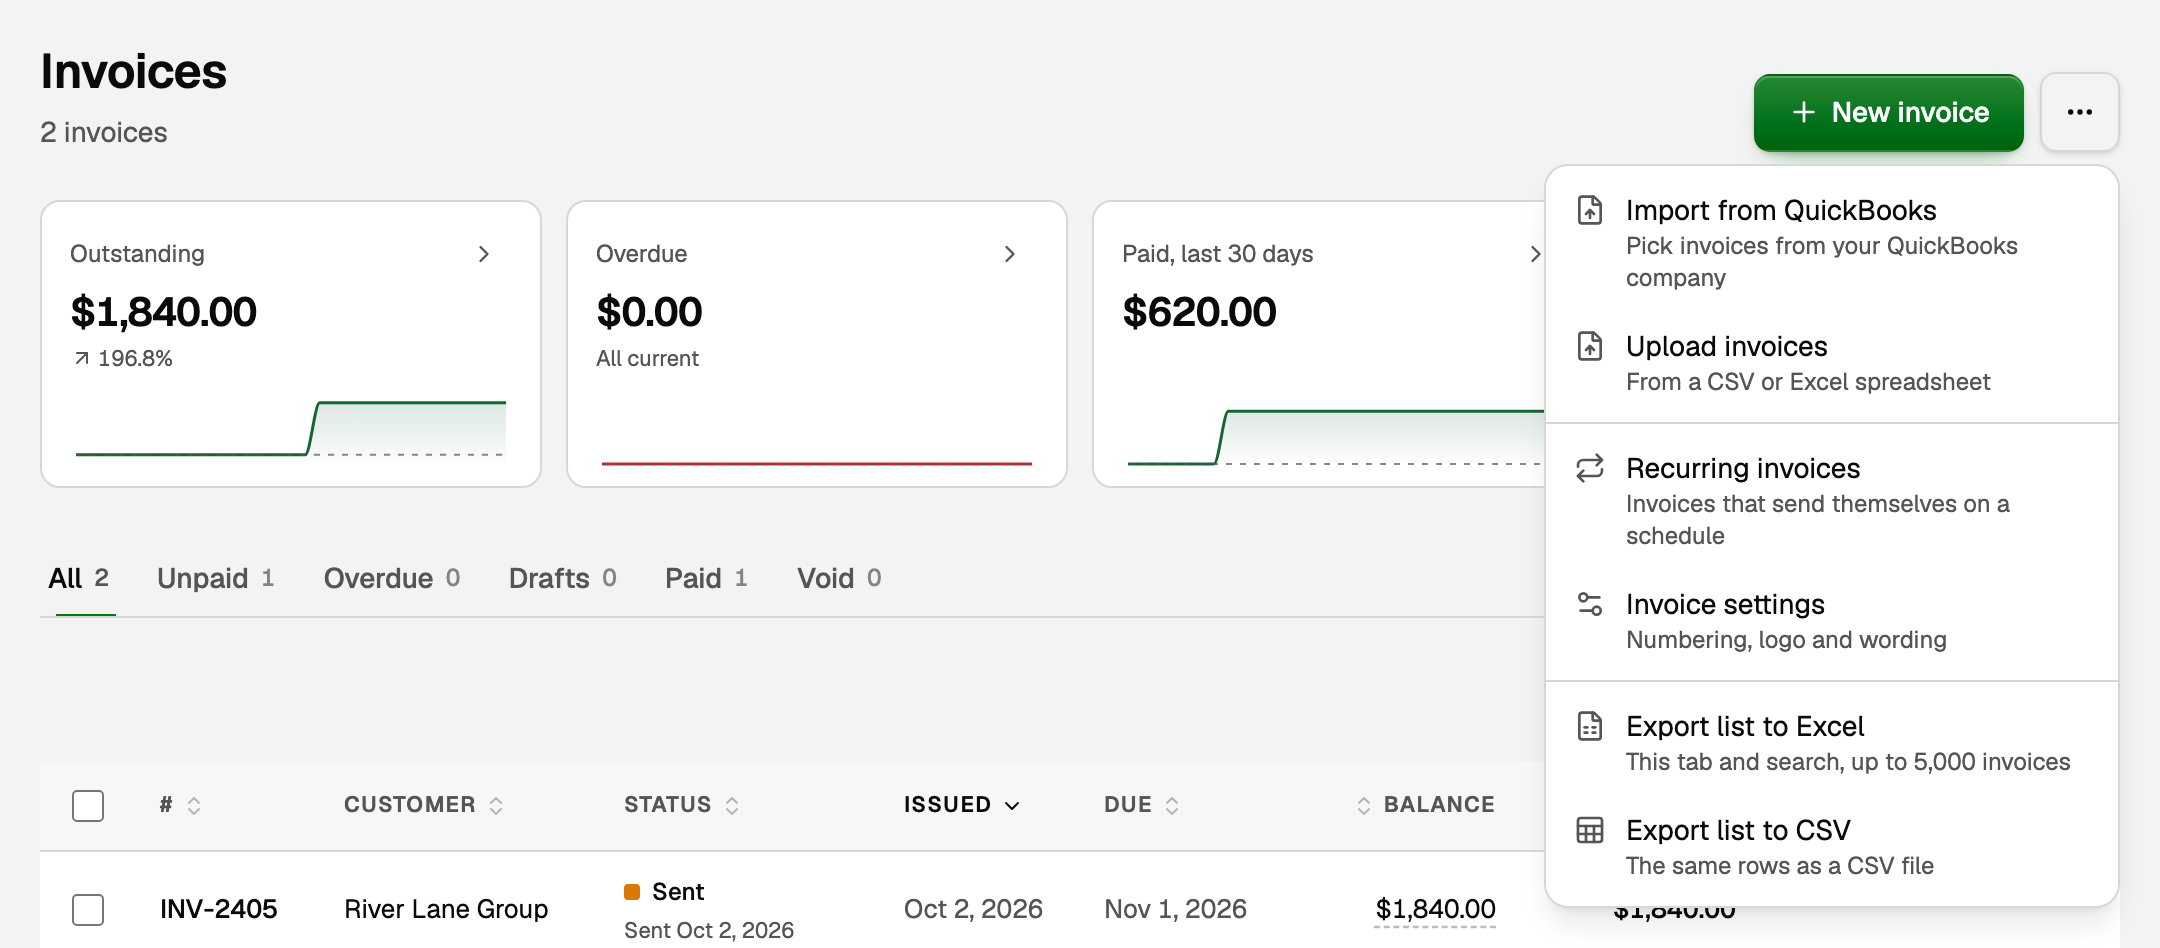Choose Import from QuickBooks menu entry
Viewport: 2160px width, 948px height.
coord(1831,243)
